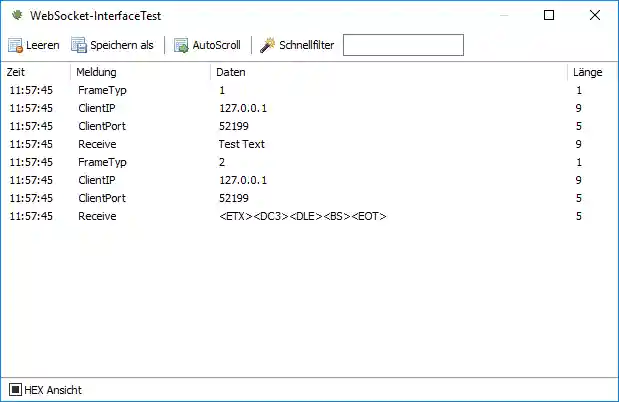
Task: Select the 'Test Text' data cell
Action: coord(242,144)
